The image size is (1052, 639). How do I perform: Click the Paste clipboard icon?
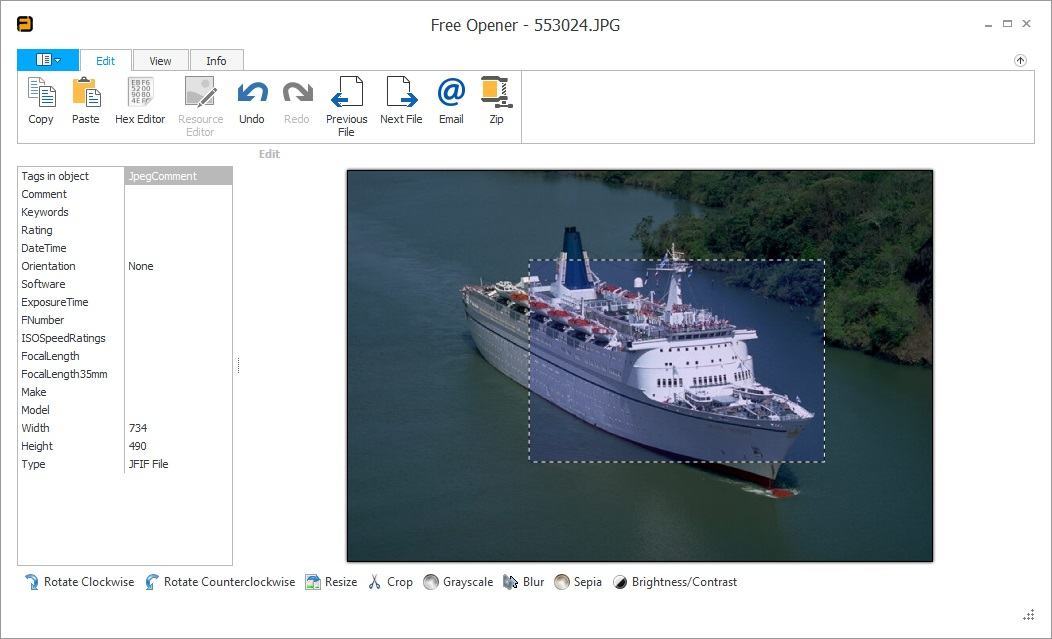coord(86,92)
